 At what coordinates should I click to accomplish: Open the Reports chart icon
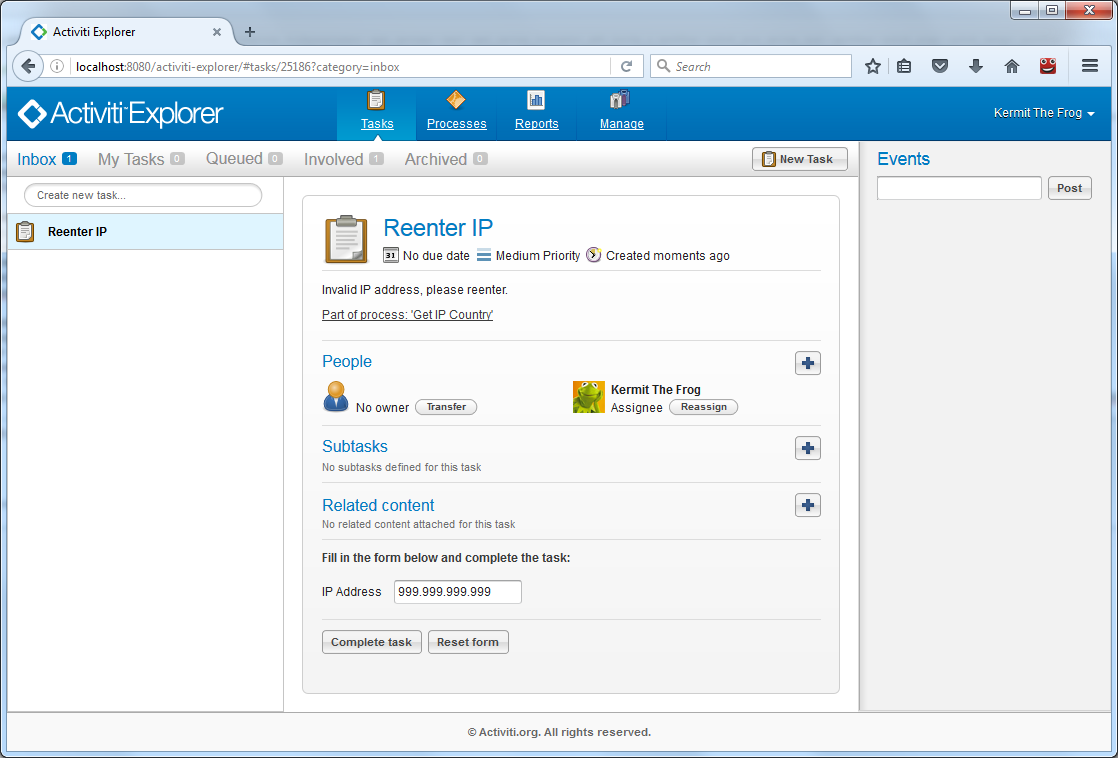tap(536, 100)
